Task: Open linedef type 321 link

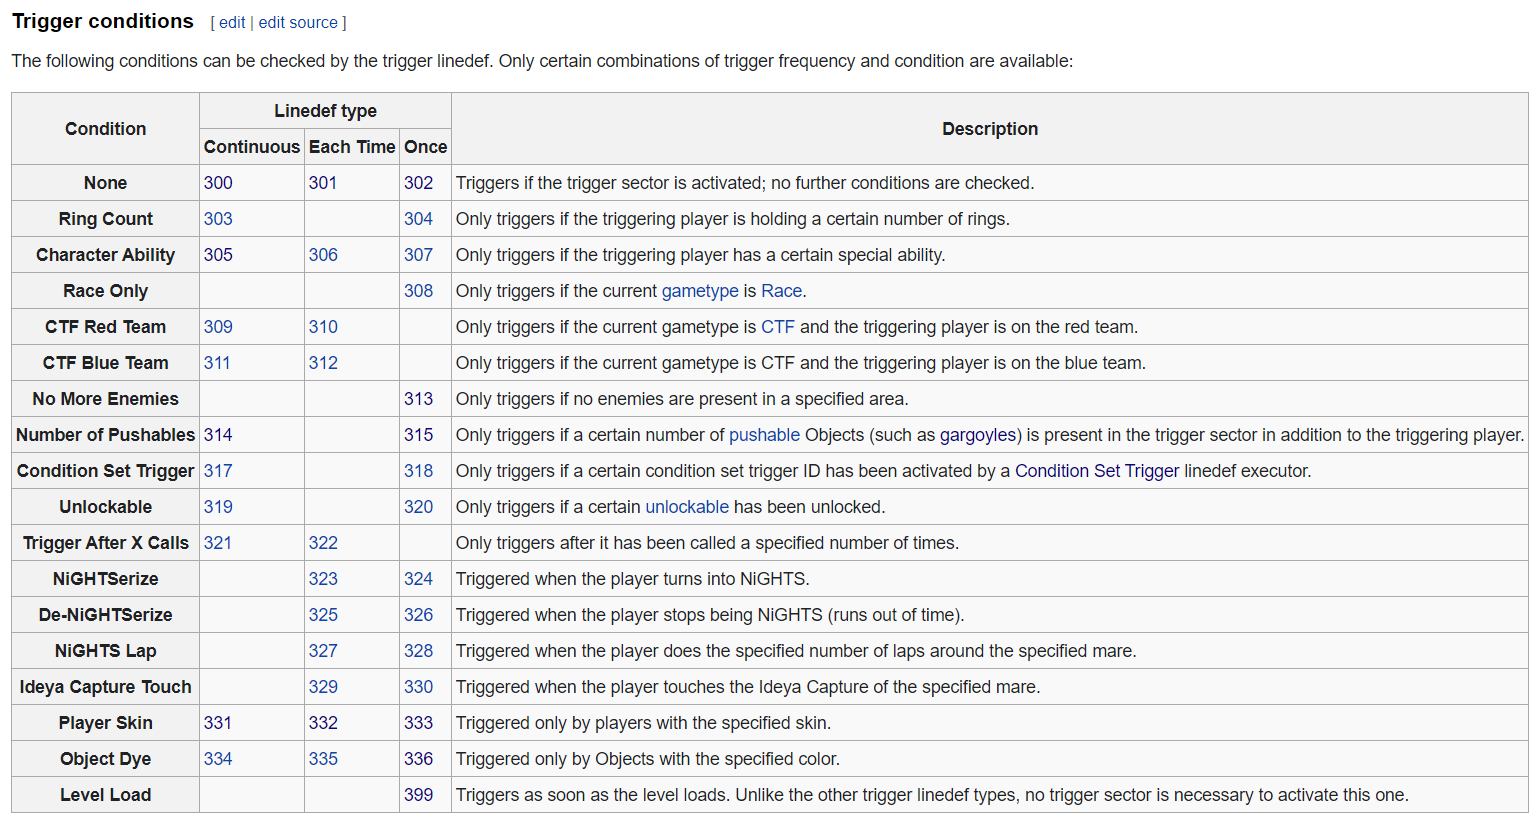Action: pos(217,543)
